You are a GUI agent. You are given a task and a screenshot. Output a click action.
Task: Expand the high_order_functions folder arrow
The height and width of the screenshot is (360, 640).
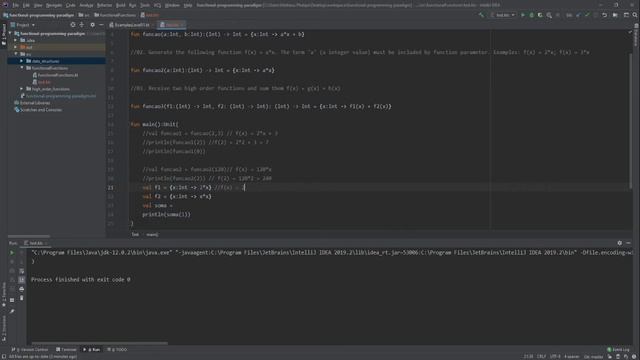[22, 89]
